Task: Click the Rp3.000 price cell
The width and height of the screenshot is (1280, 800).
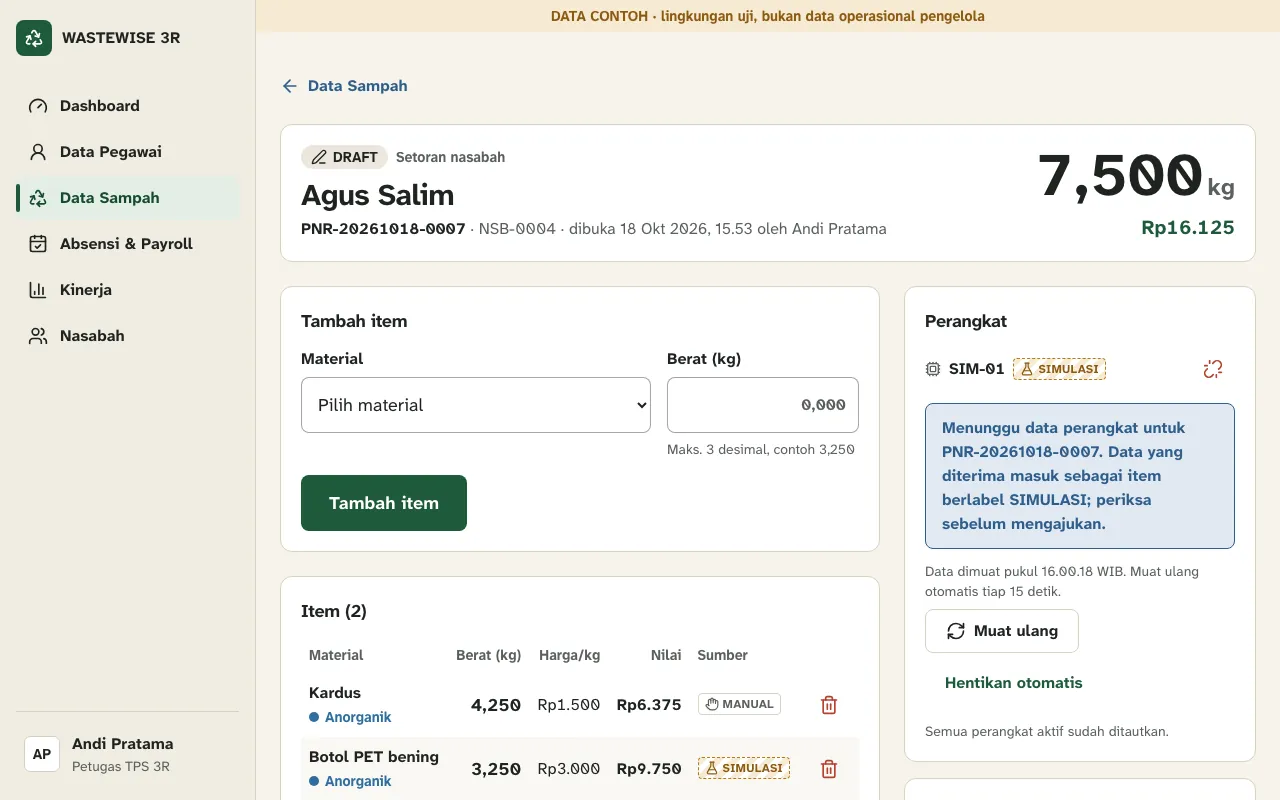Action: (569, 769)
